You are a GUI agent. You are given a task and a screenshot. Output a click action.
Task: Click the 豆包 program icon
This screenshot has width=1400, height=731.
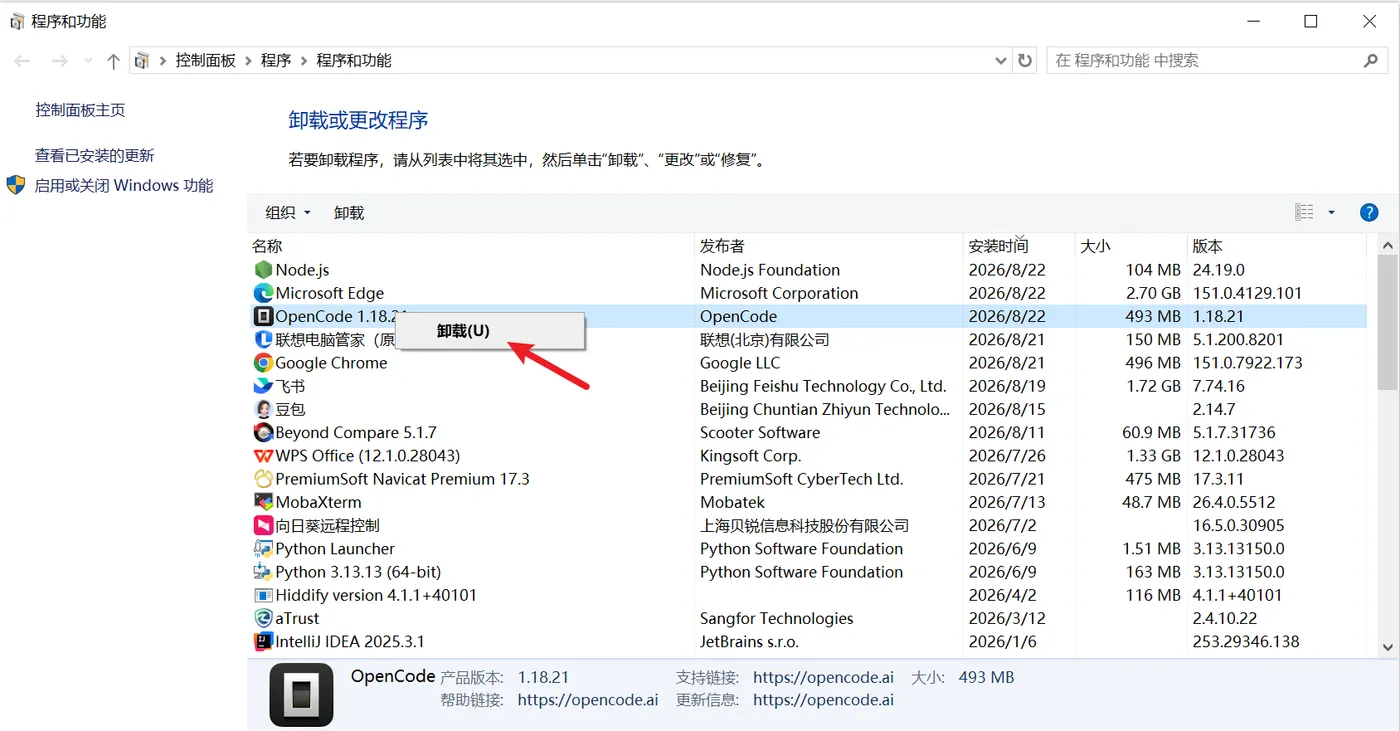(263, 409)
